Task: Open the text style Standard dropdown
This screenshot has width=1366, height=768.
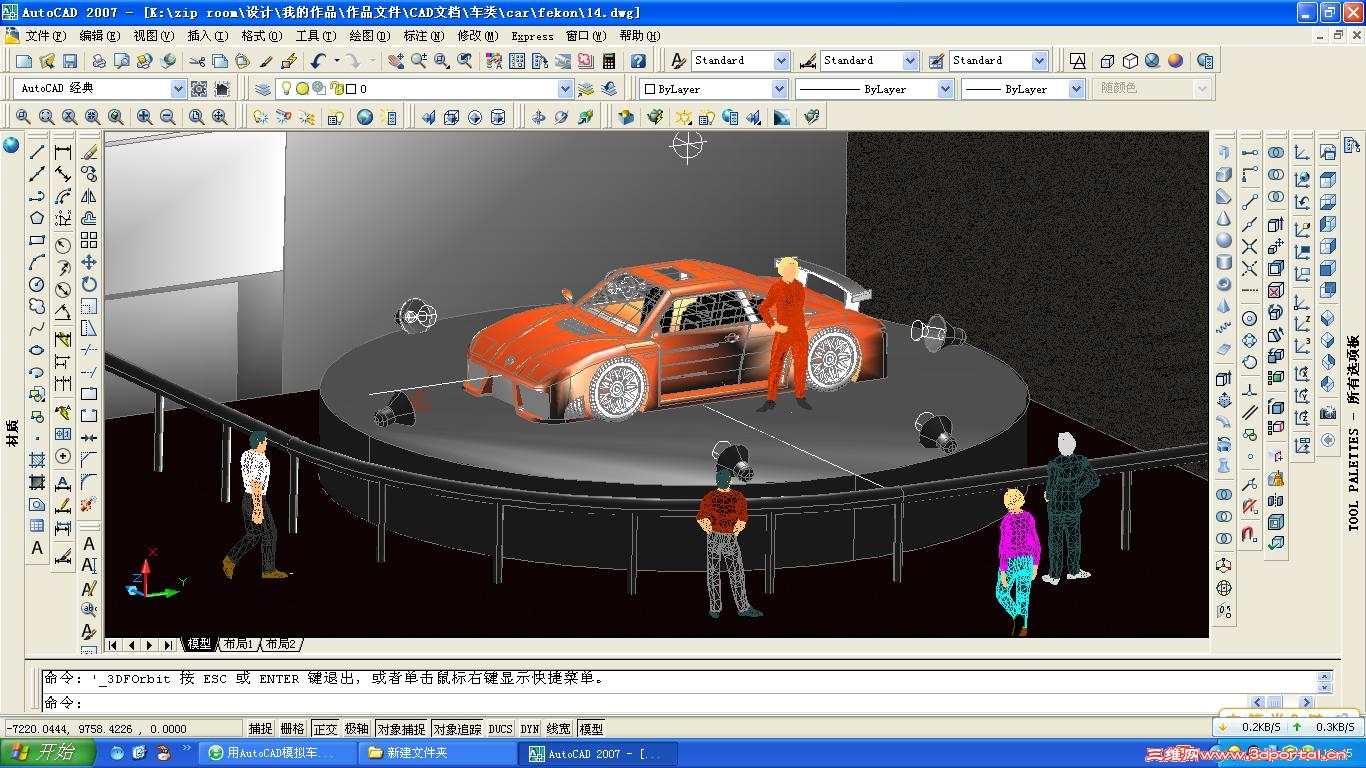Action: pyautogui.click(x=781, y=61)
